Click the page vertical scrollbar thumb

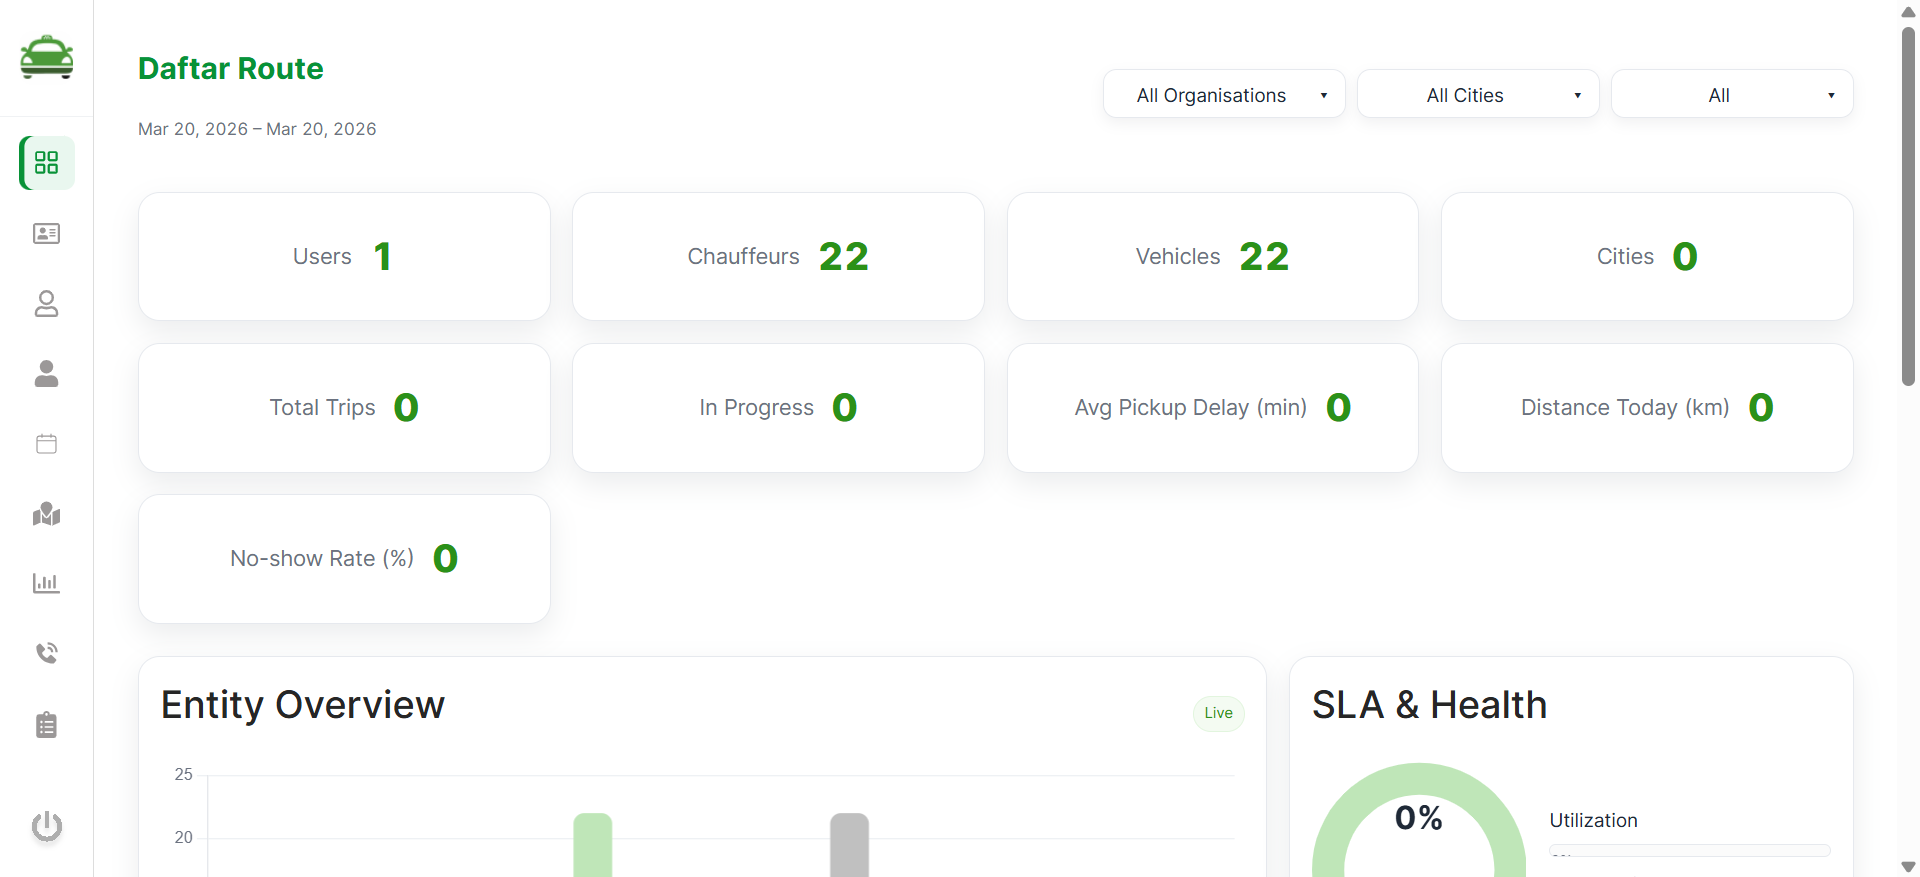click(1908, 205)
